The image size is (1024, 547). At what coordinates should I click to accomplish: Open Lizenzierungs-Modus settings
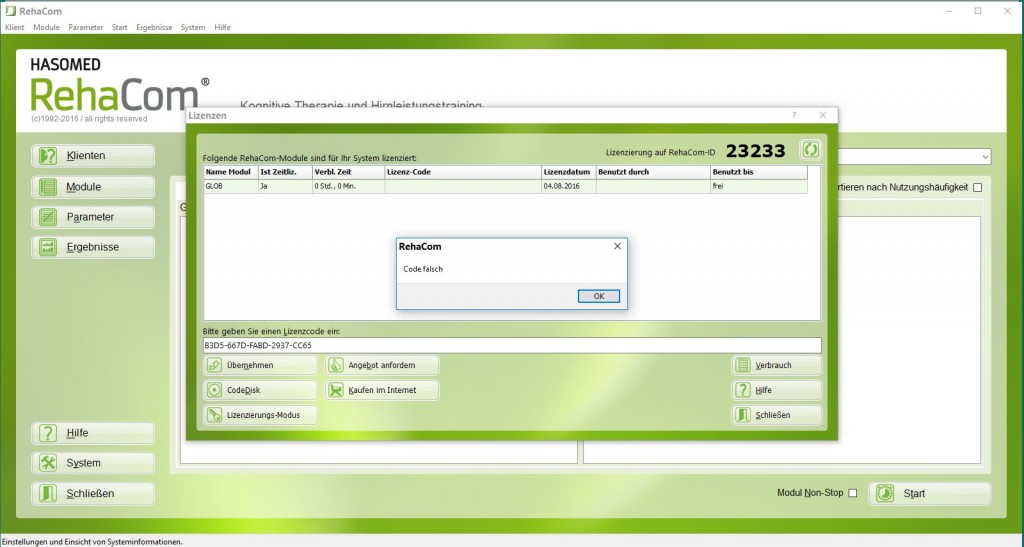pyautogui.click(x=260, y=415)
